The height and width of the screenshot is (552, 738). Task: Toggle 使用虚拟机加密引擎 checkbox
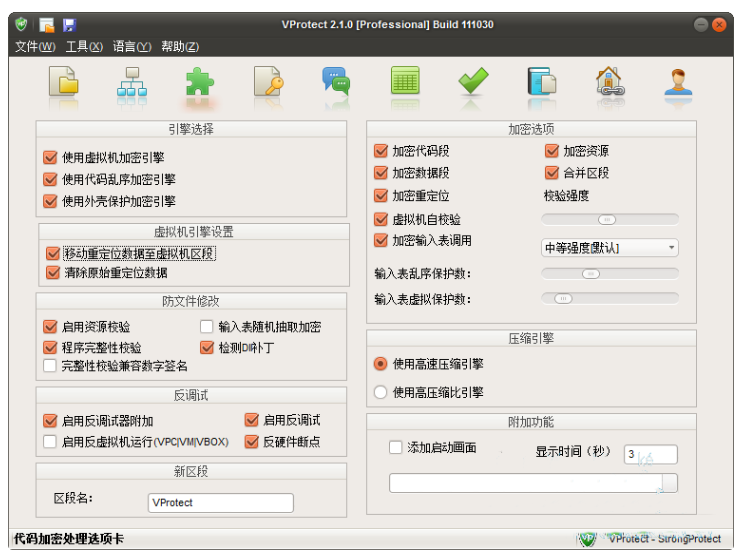pyautogui.click(x=50, y=157)
